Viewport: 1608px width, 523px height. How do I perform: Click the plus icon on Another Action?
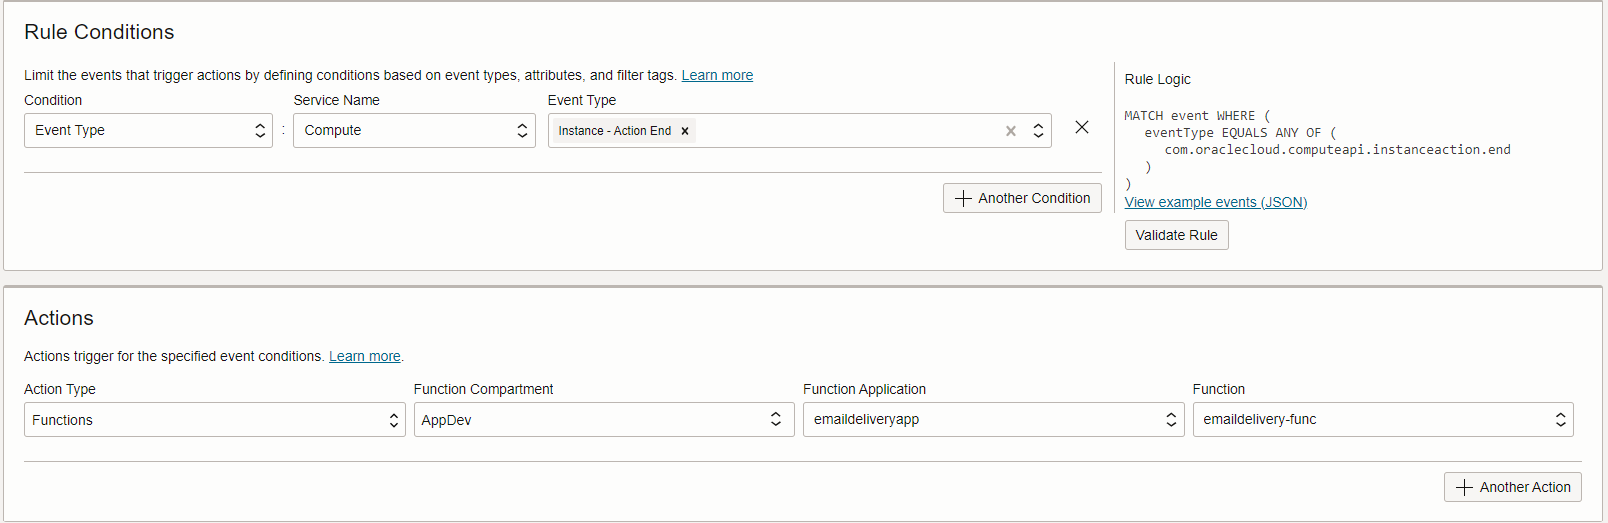[x=1465, y=487]
